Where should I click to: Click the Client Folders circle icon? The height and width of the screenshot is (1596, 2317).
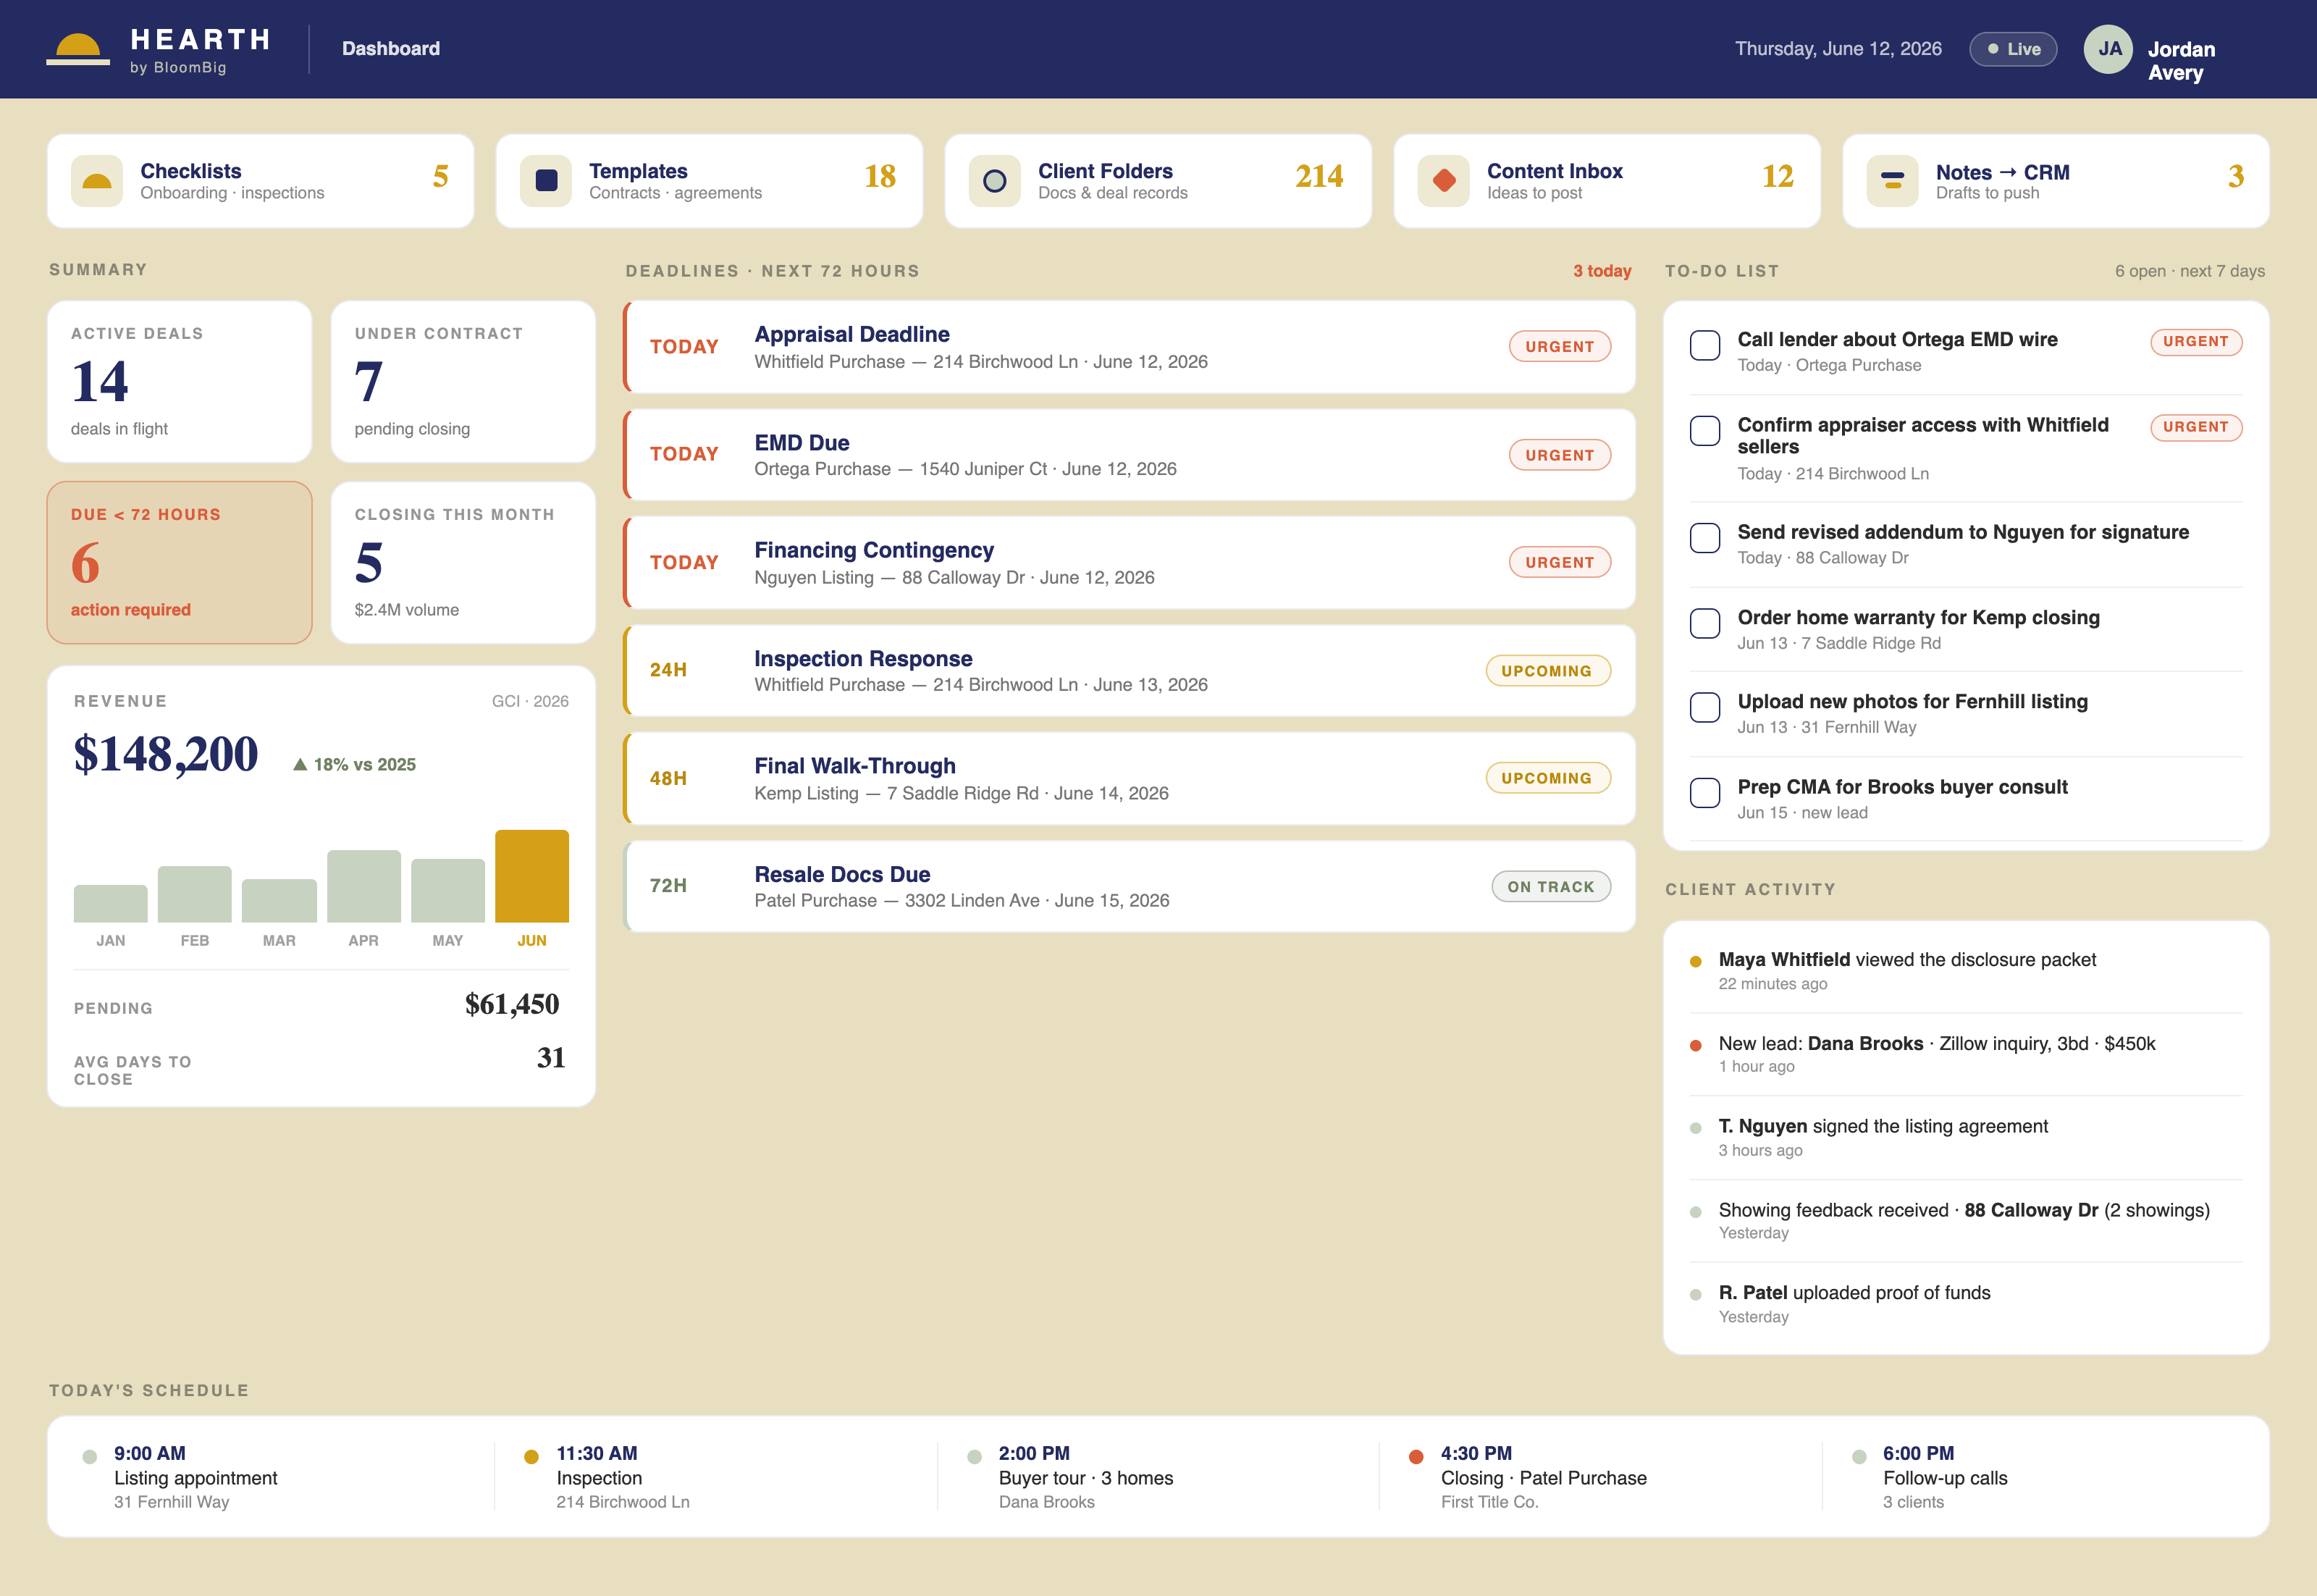coord(995,181)
